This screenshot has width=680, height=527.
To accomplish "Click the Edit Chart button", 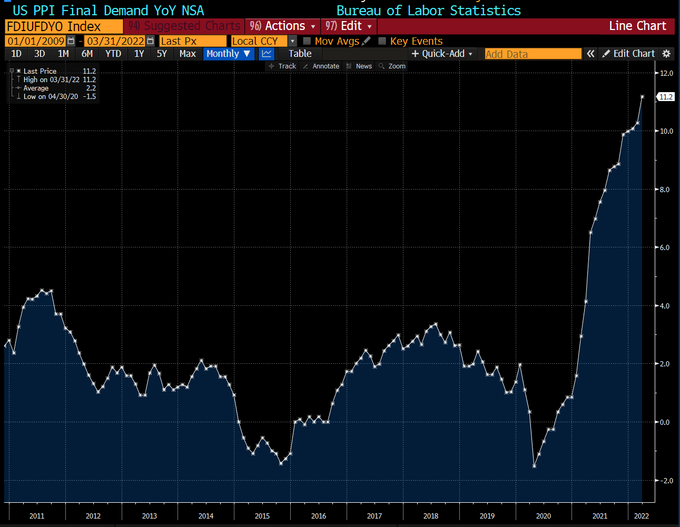I will point(628,54).
